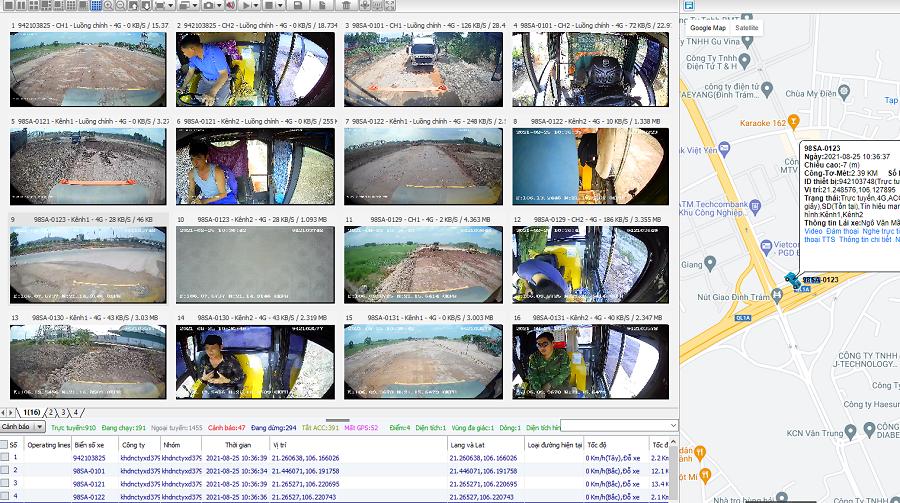Screen dimensions: 900x503
Task: Click the camera snapshot icon in toolbar
Action: (208, 6)
